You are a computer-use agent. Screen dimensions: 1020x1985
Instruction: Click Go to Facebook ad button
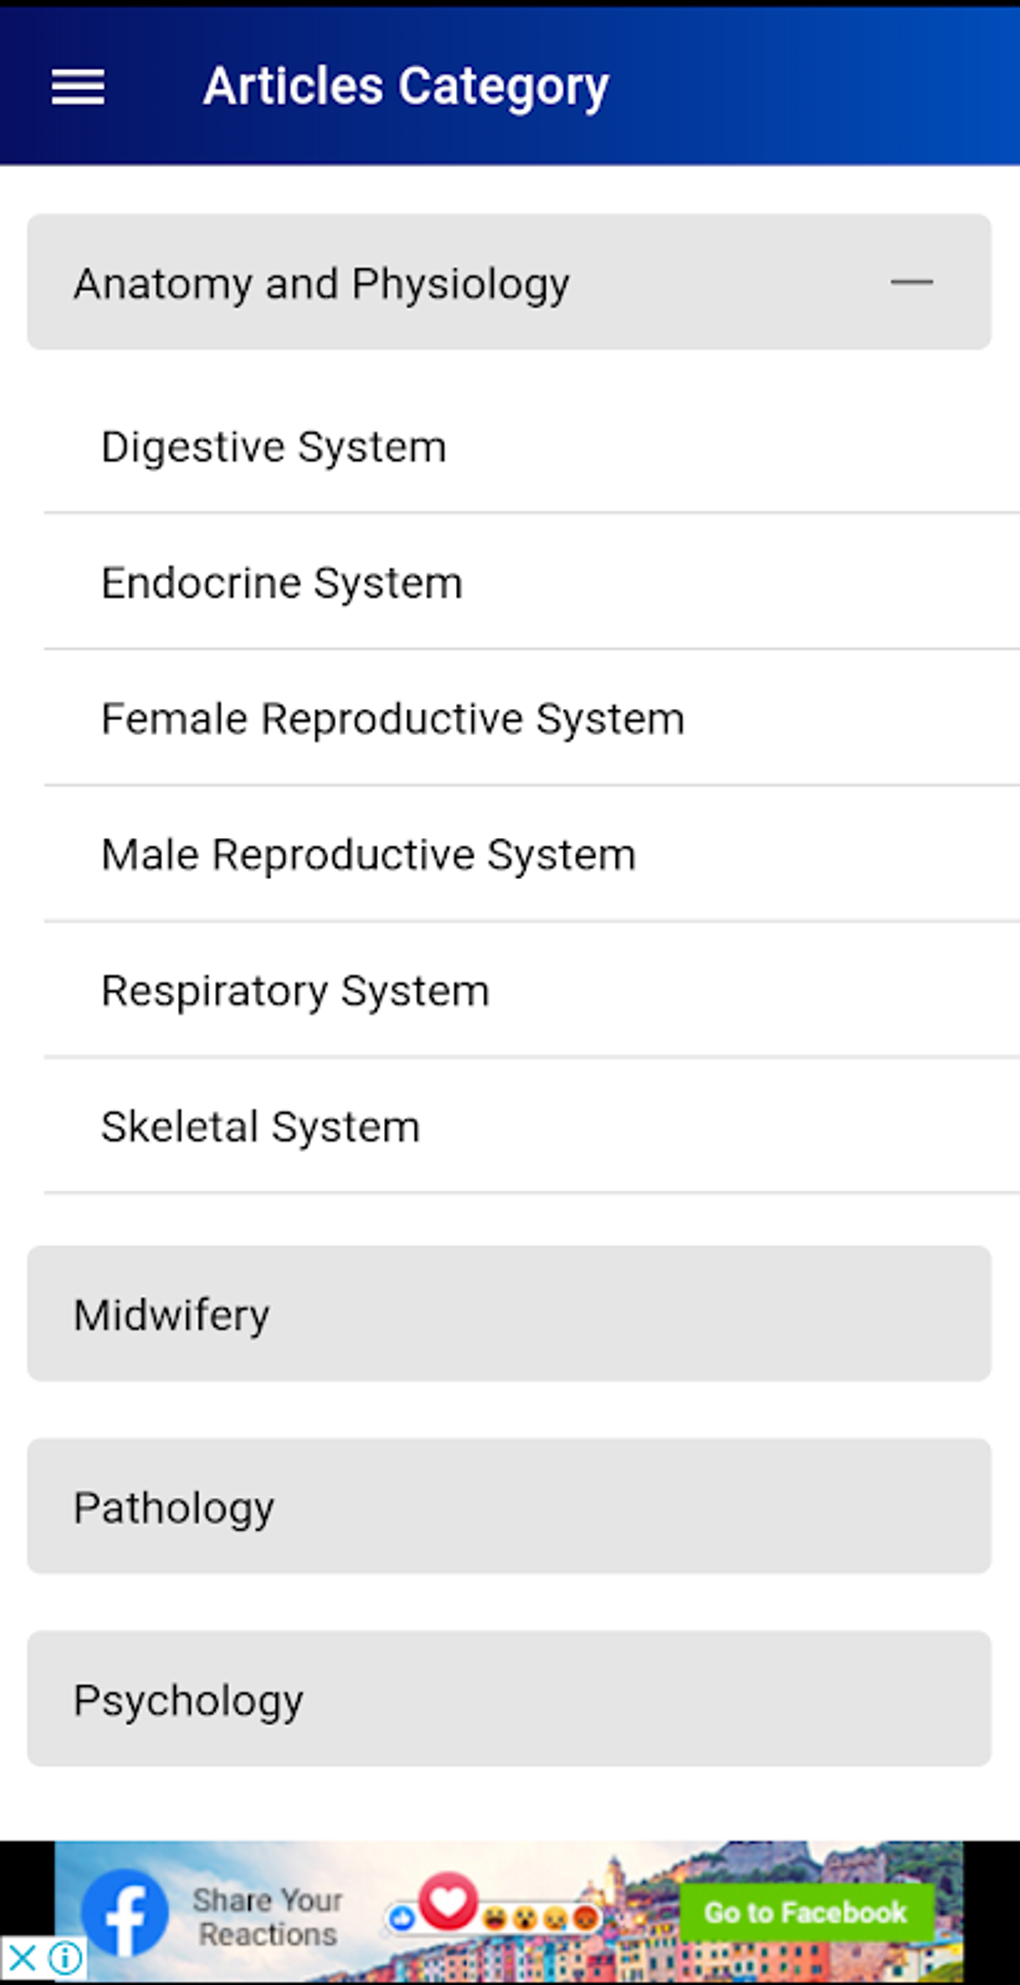pyautogui.click(x=805, y=1912)
